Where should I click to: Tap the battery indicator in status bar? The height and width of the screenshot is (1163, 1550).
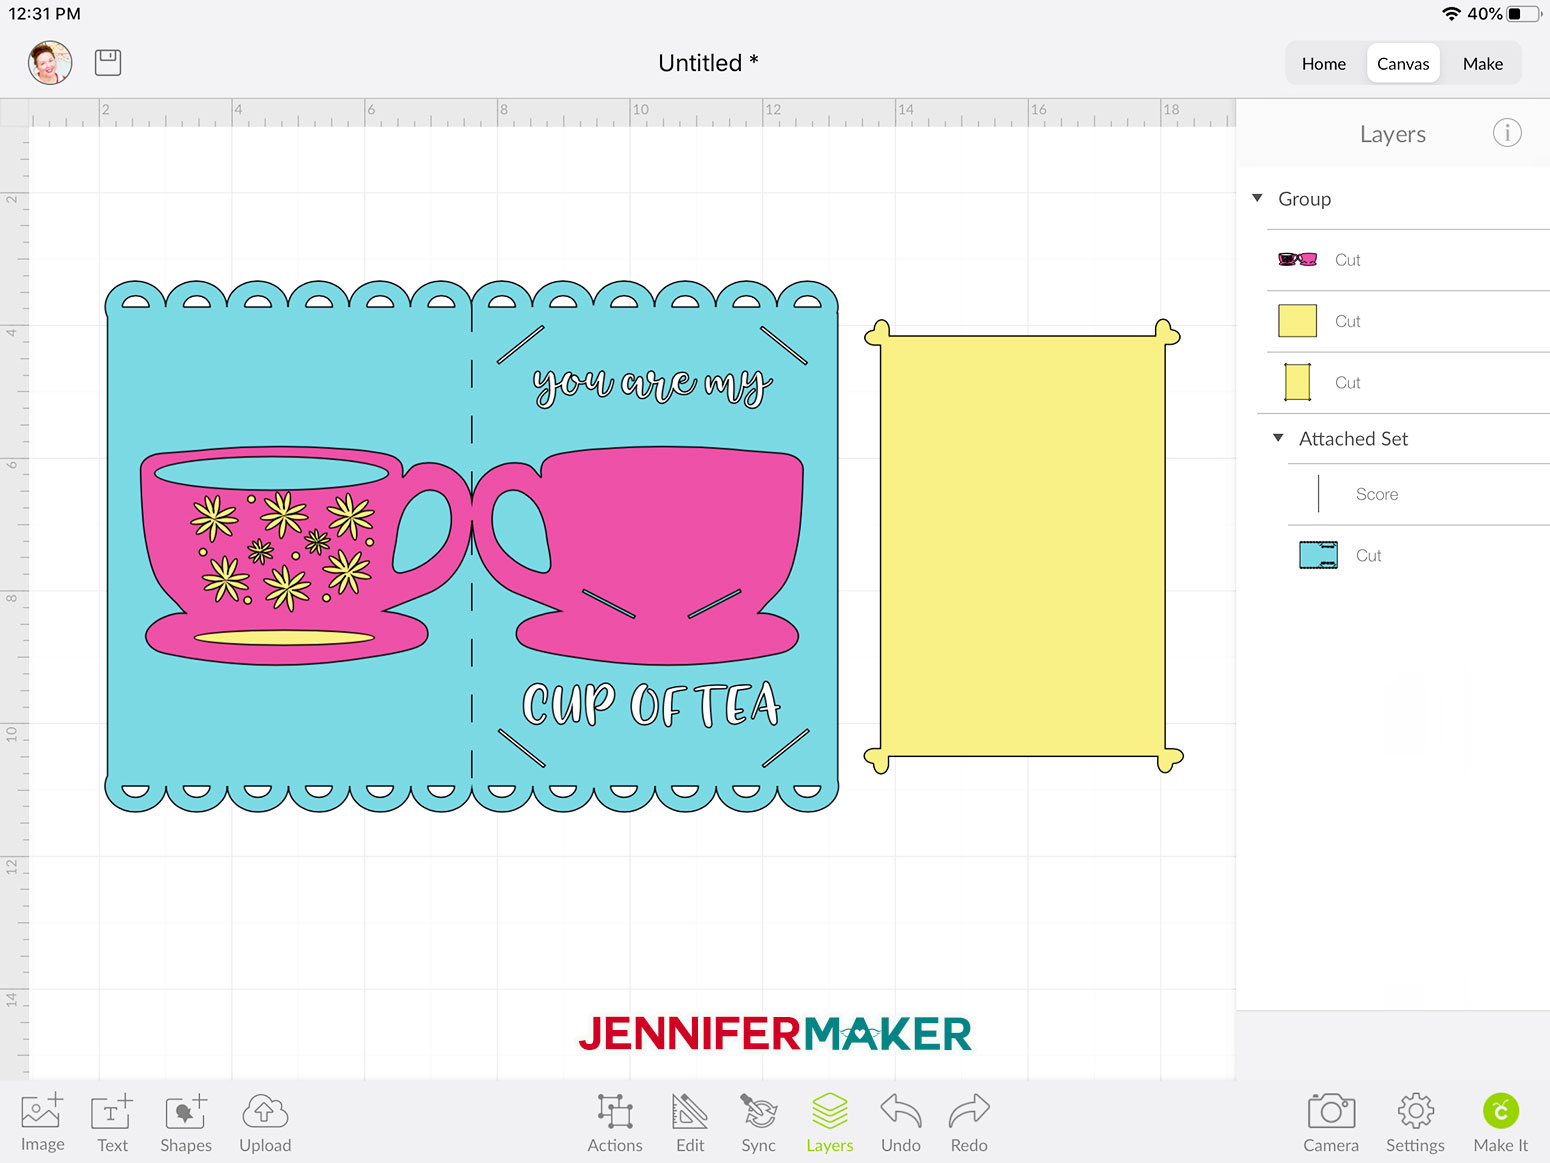(1525, 14)
